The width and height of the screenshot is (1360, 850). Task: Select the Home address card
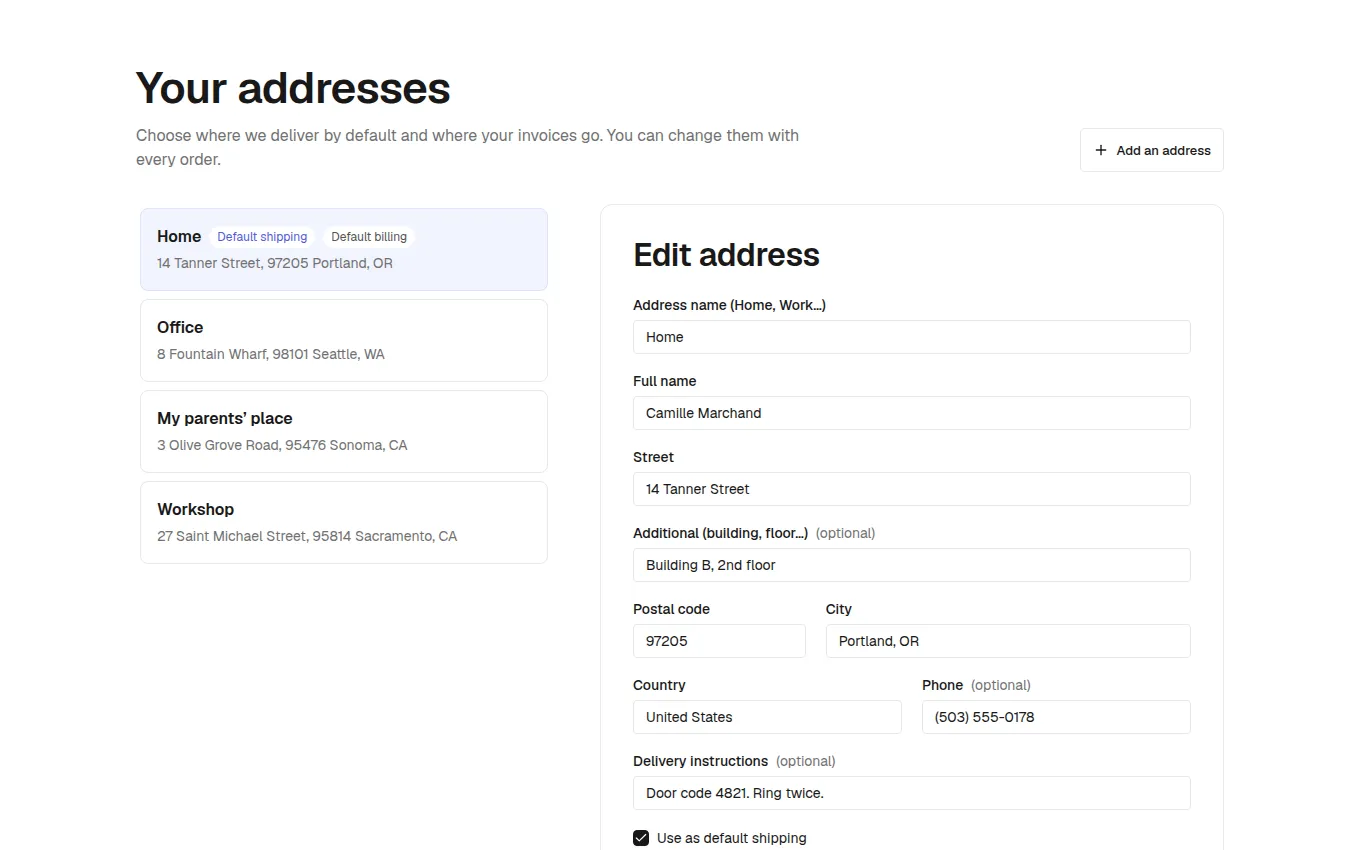[344, 249]
